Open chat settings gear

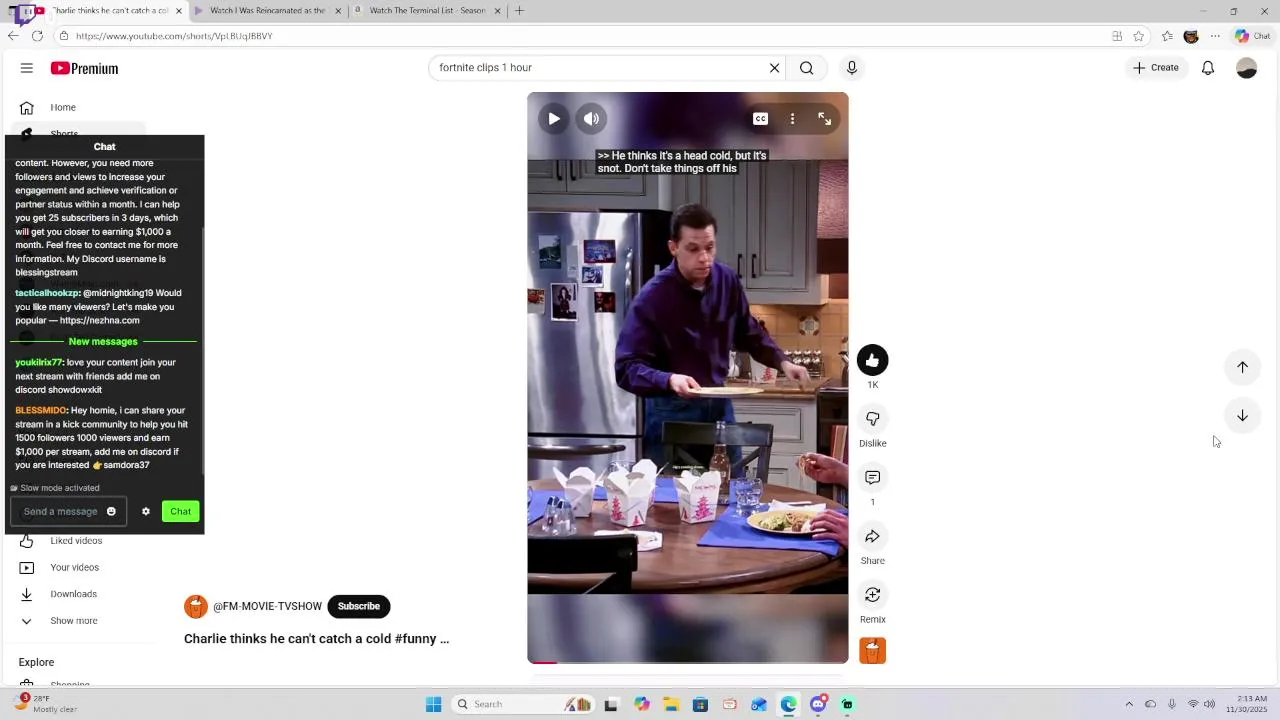(146, 511)
